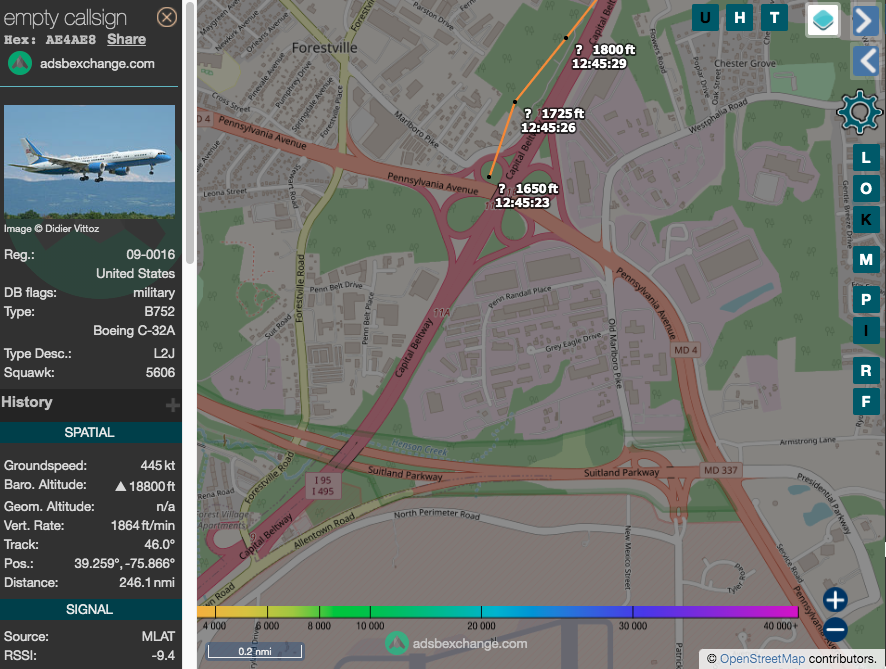Expand the History section plus
Image resolution: width=886 pixels, height=669 pixels.
172,405
